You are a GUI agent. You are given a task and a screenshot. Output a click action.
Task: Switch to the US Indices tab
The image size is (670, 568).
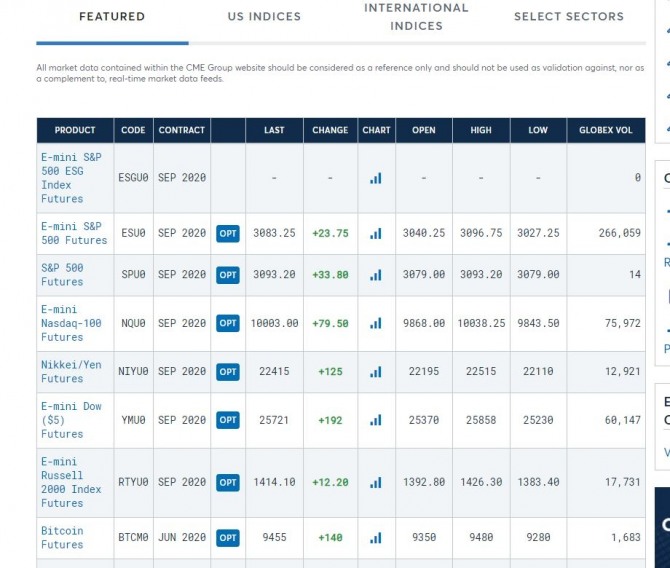coord(264,17)
